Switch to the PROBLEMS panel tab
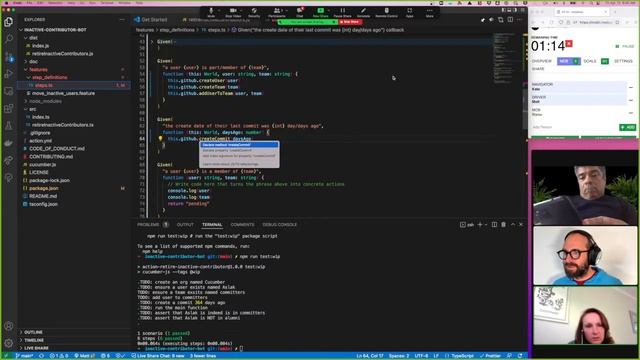Viewport: 640px width, 360px height. point(148,224)
